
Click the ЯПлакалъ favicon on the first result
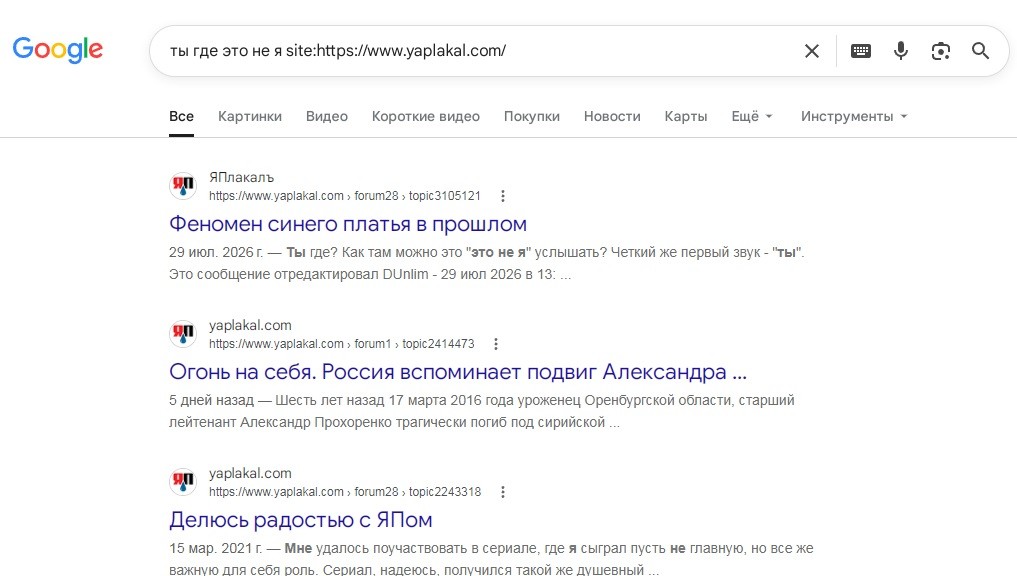183,186
